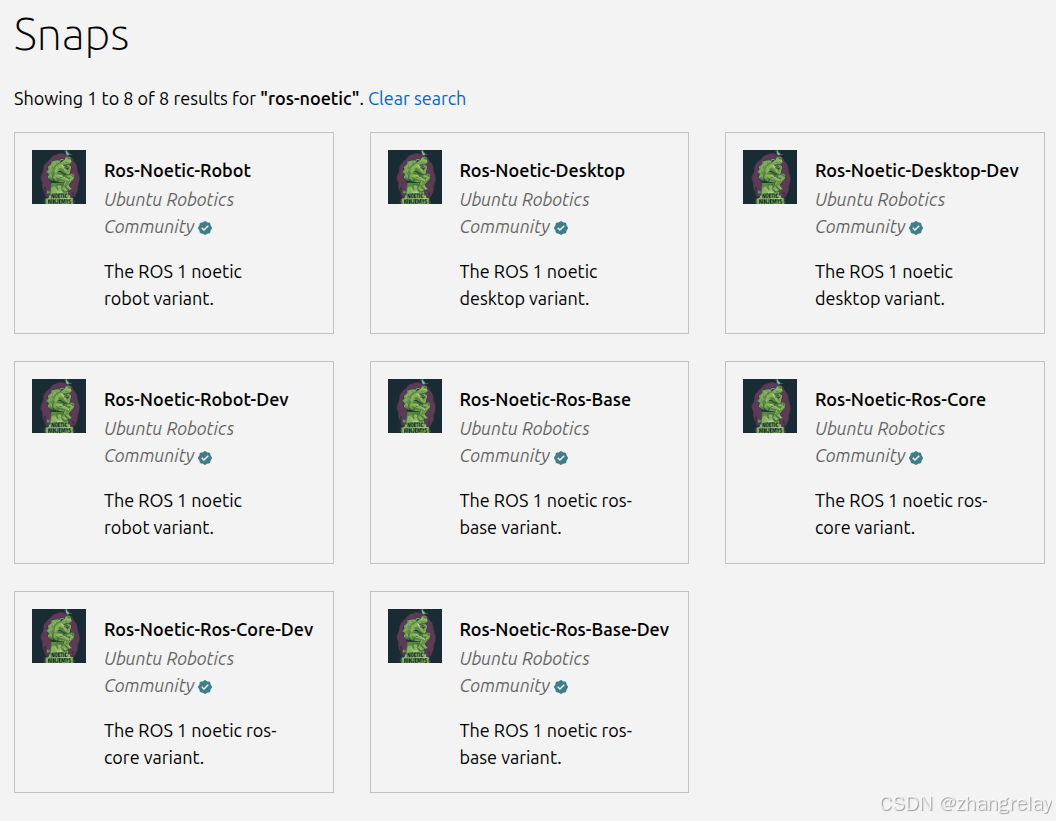The width and height of the screenshot is (1056, 821).
Task: Open the Ros-Noetic-Ros-Core-Dev snap icon
Action: click(x=59, y=636)
